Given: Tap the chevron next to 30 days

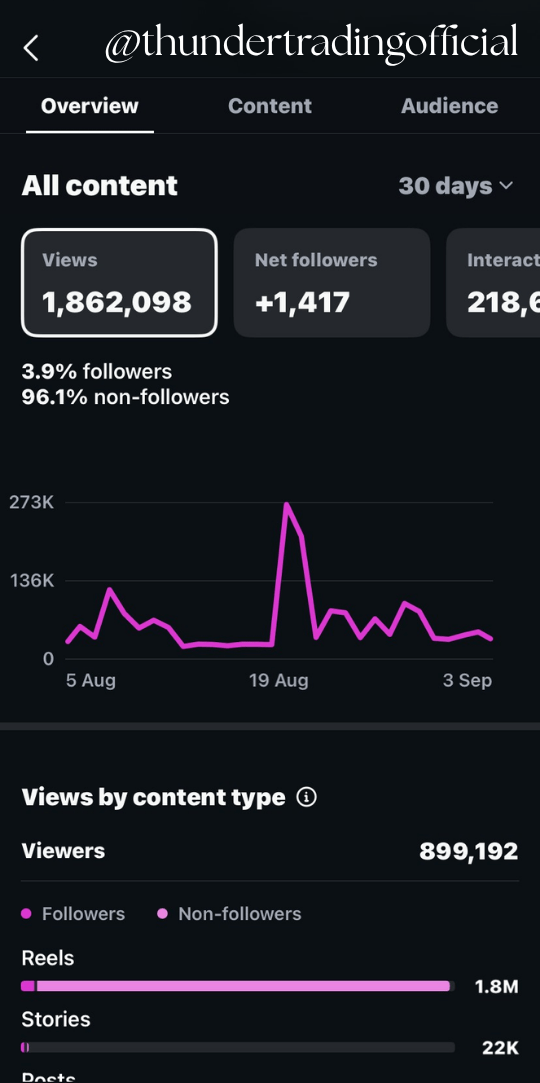Looking at the screenshot, I should [506, 186].
